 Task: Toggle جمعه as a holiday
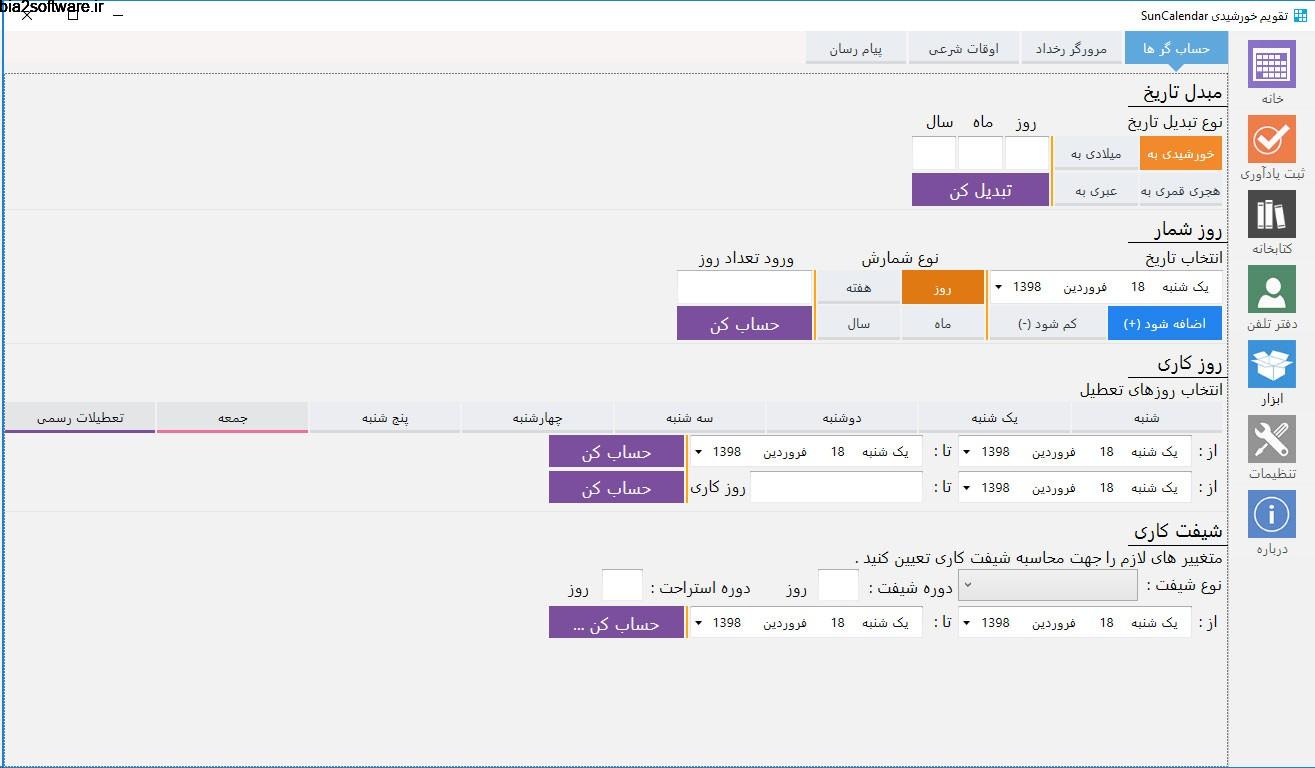point(232,417)
